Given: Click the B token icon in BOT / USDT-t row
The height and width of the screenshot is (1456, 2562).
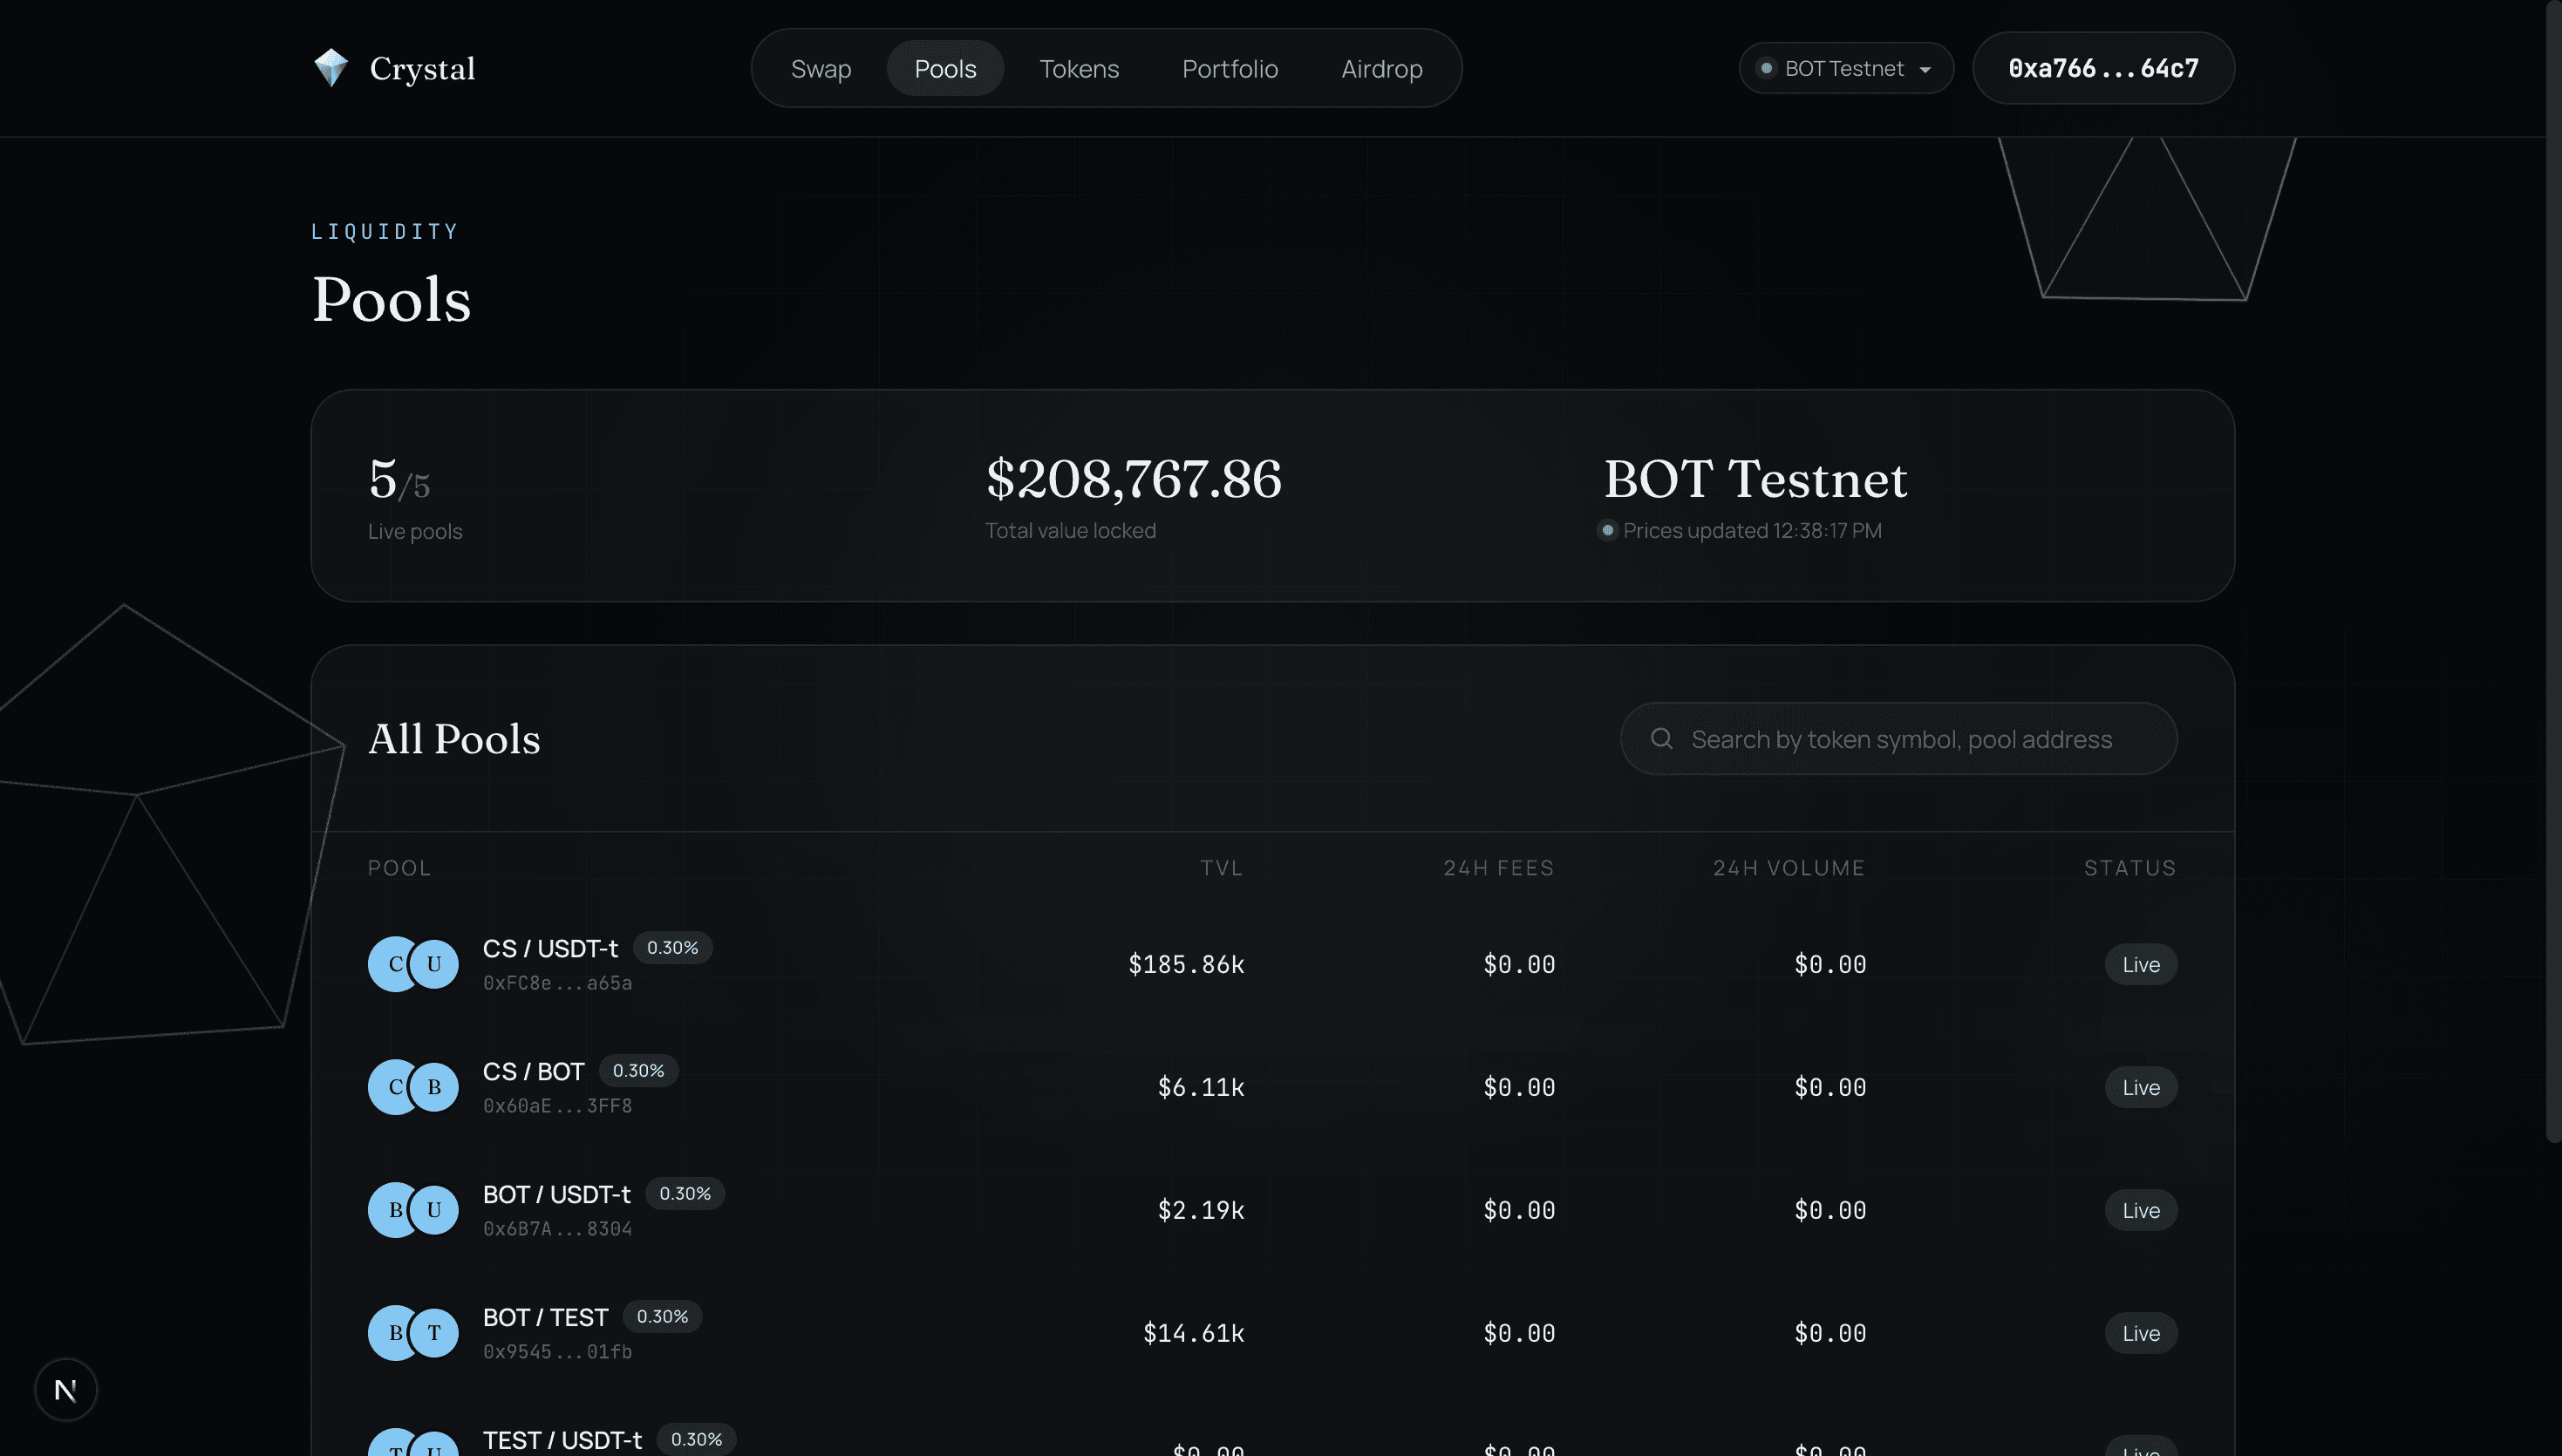Looking at the screenshot, I should coord(394,1210).
